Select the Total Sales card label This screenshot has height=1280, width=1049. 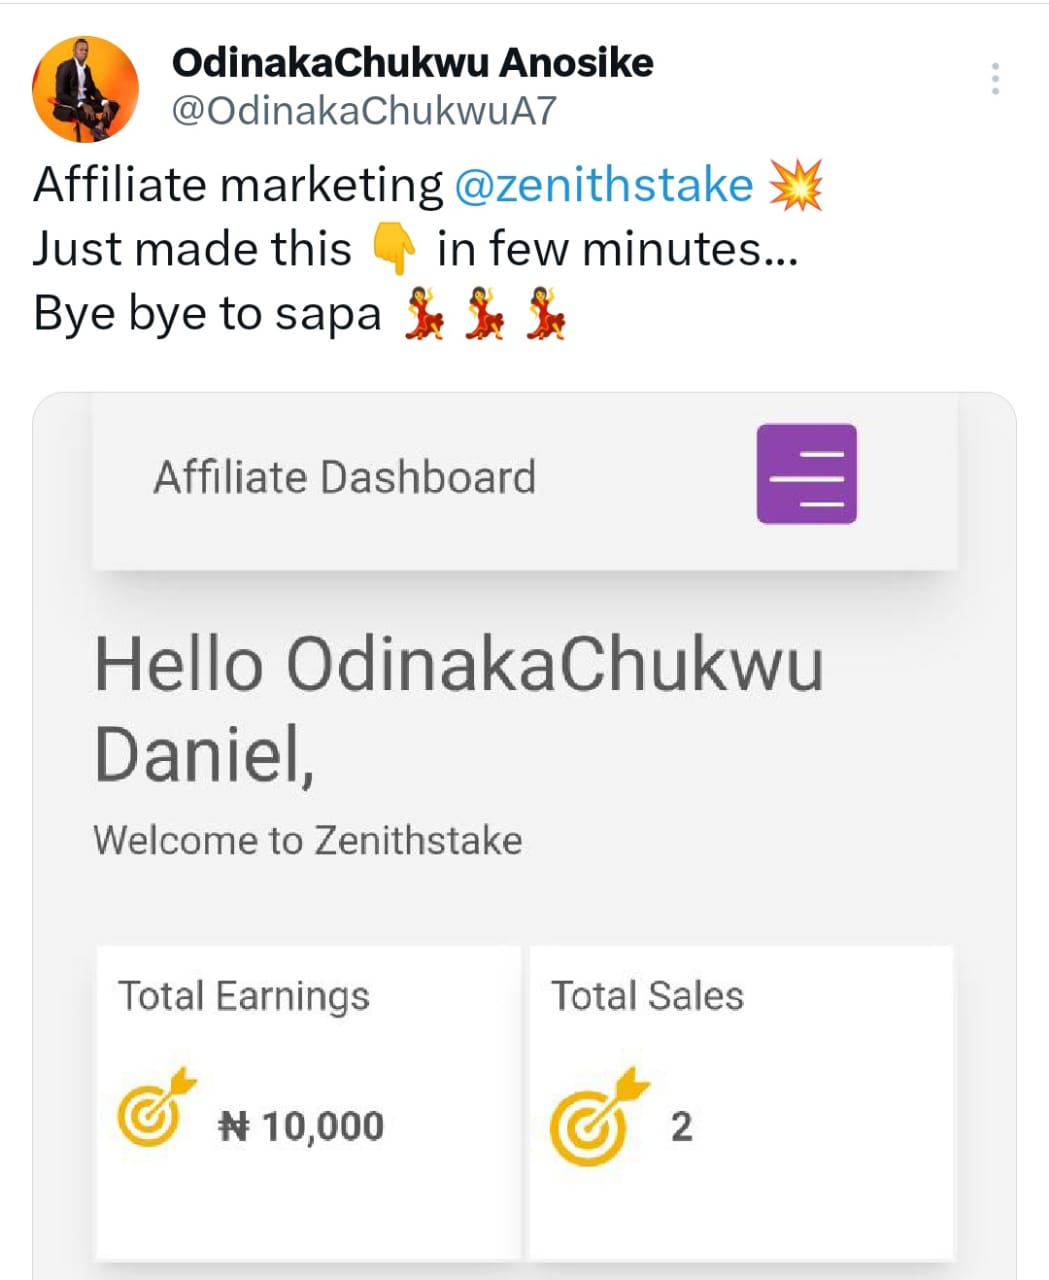point(647,996)
